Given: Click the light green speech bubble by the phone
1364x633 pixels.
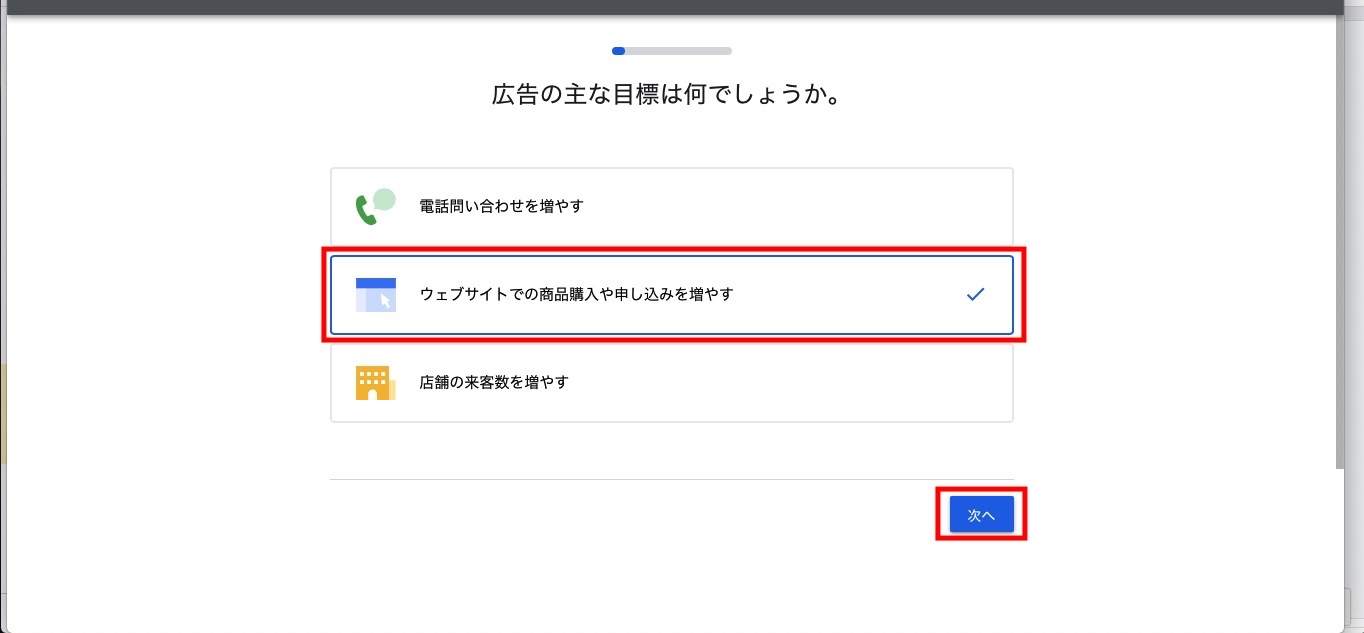Looking at the screenshot, I should [x=384, y=198].
